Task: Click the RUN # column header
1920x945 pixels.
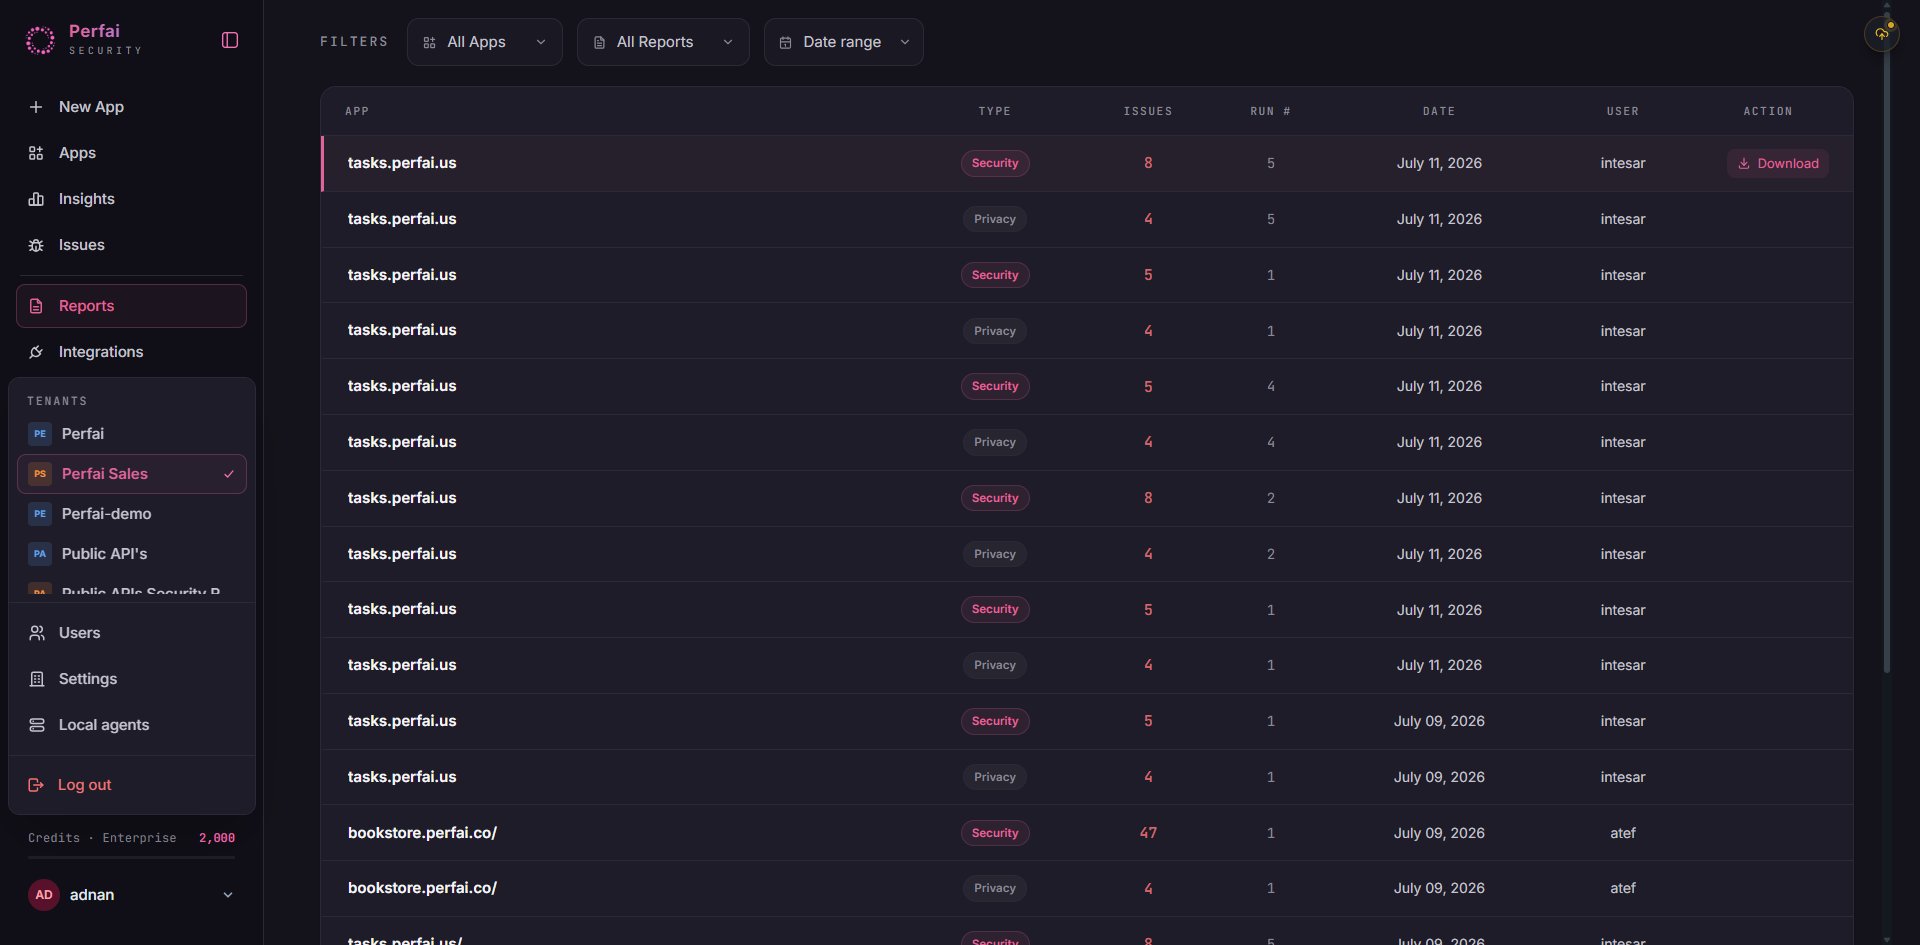Action: pyautogui.click(x=1271, y=111)
